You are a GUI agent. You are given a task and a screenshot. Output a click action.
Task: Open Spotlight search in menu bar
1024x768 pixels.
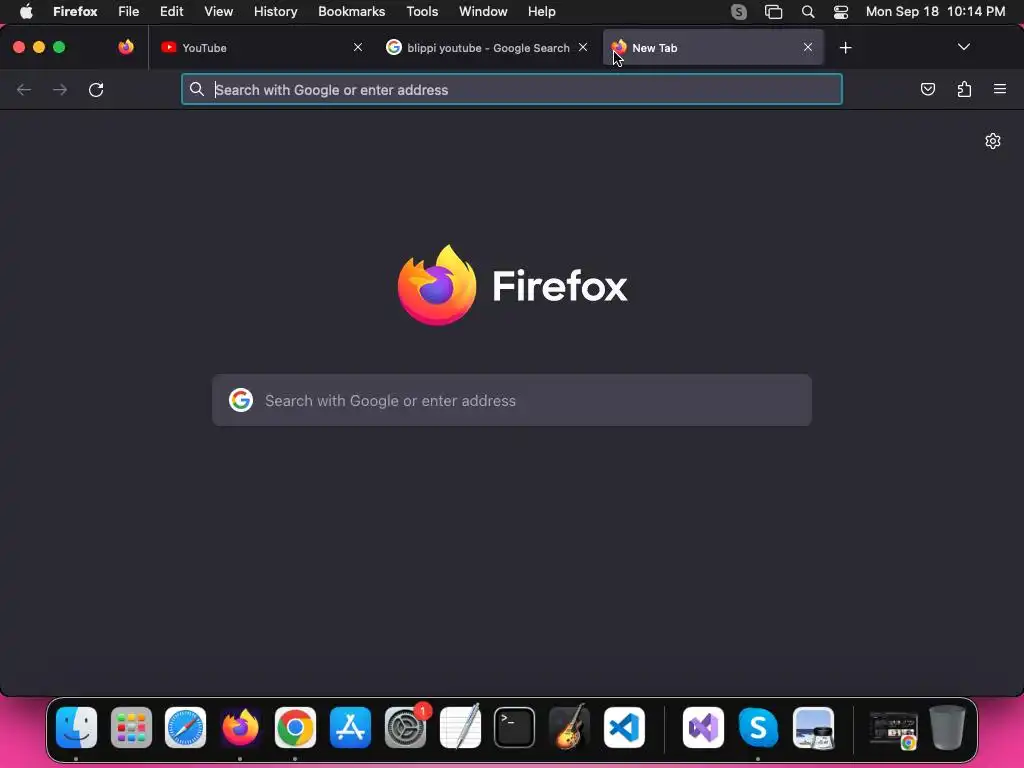coord(808,12)
